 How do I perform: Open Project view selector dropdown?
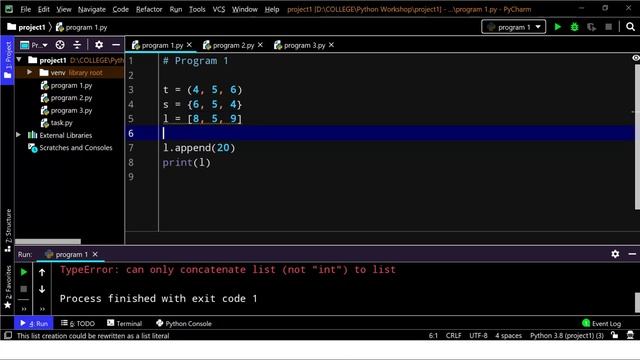(34, 45)
